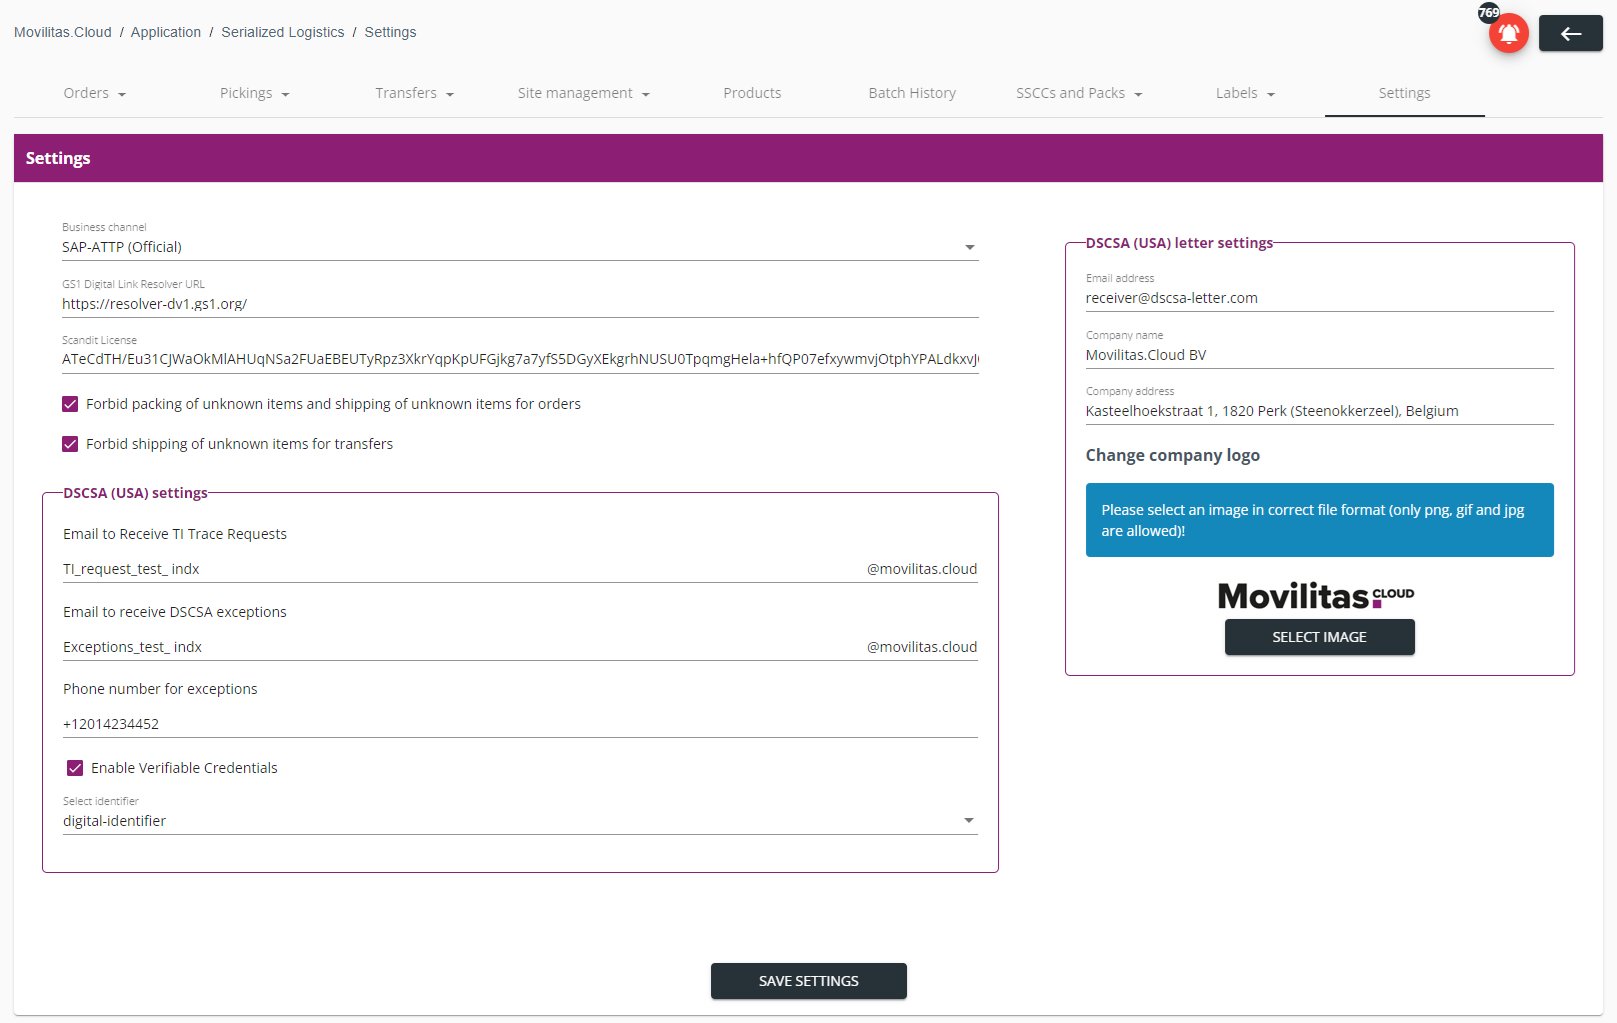
Task: Open the Business channel dropdown
Action: click(x=520, y=247)
